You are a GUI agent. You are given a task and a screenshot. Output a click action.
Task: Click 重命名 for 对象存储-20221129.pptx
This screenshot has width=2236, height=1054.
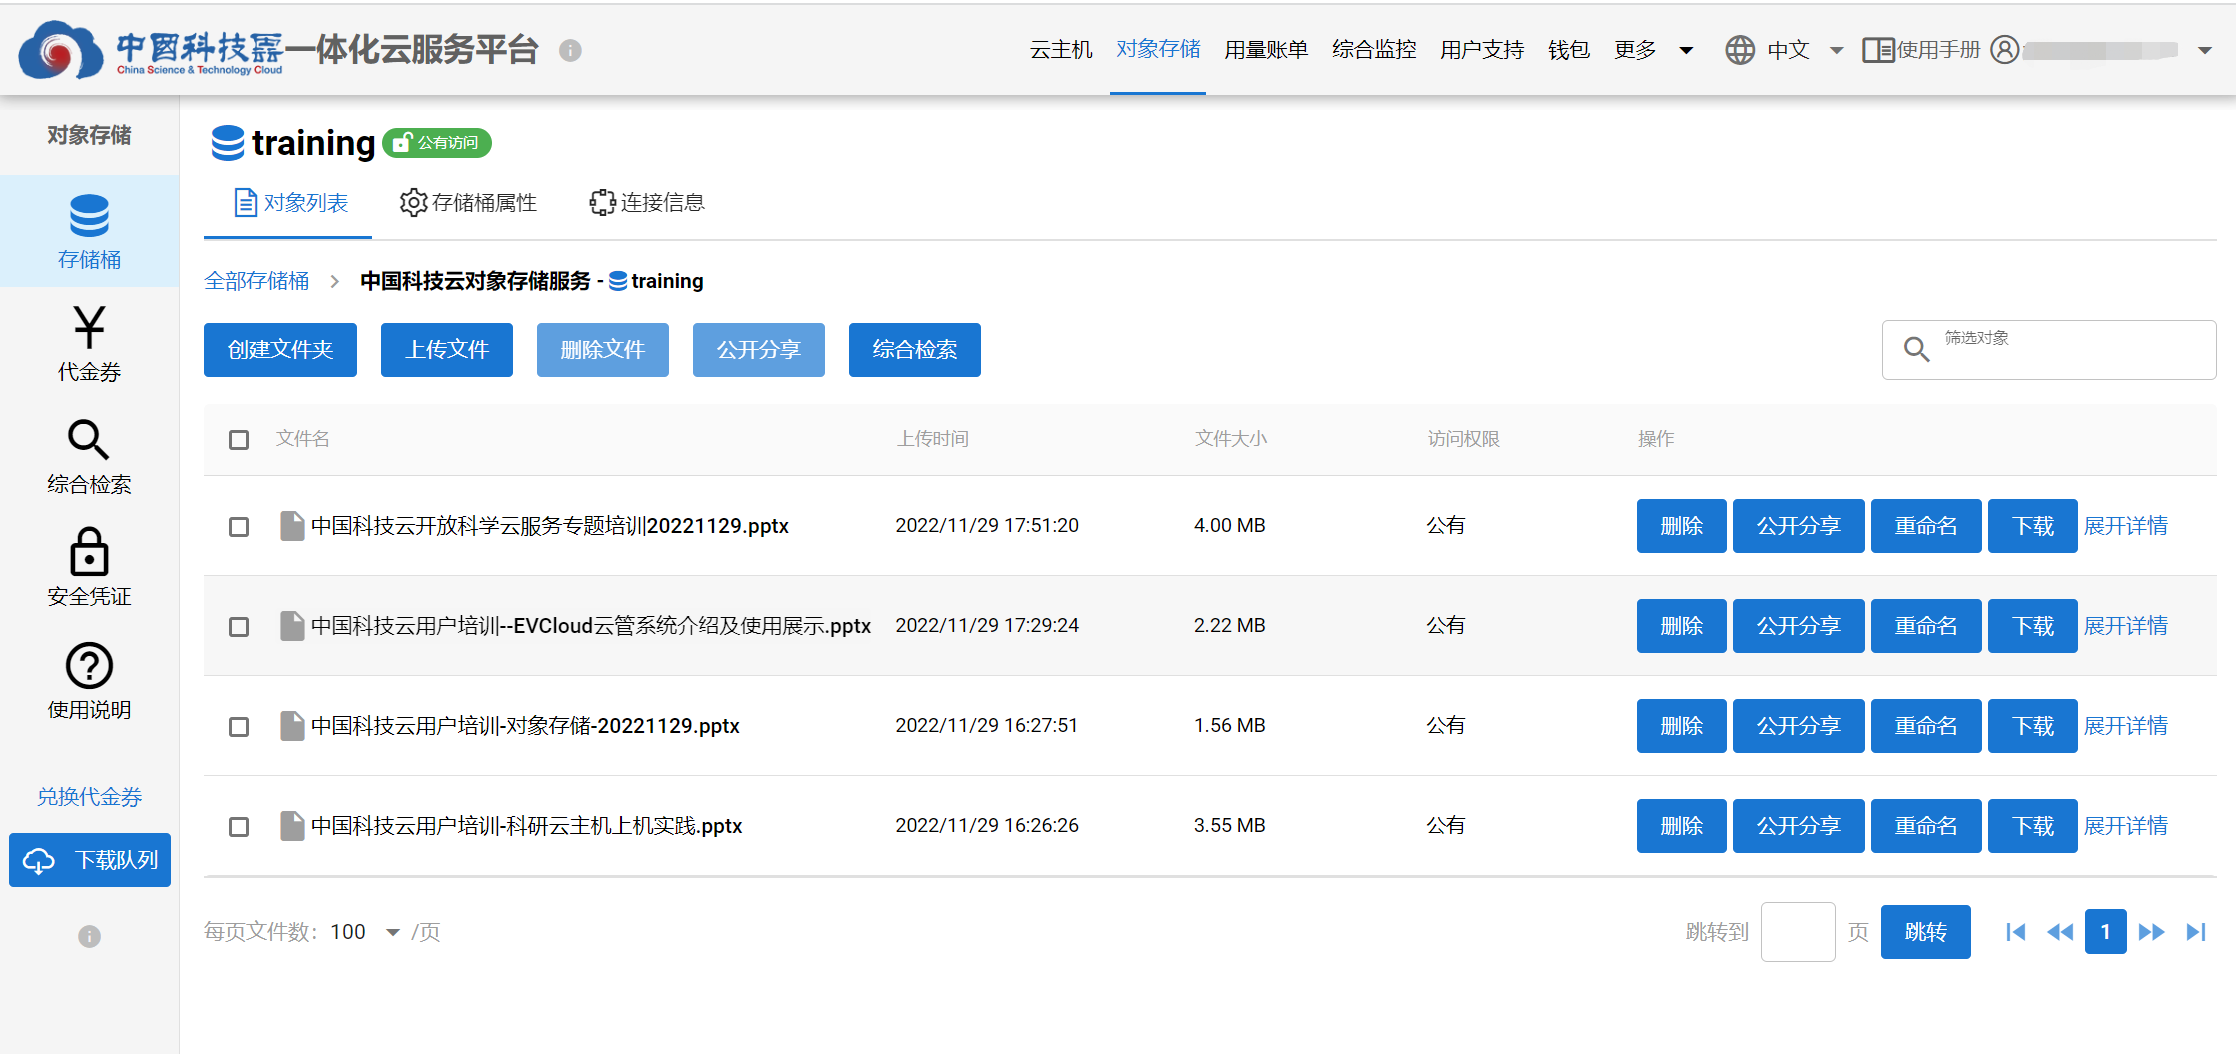click(x=1926, y=726)
